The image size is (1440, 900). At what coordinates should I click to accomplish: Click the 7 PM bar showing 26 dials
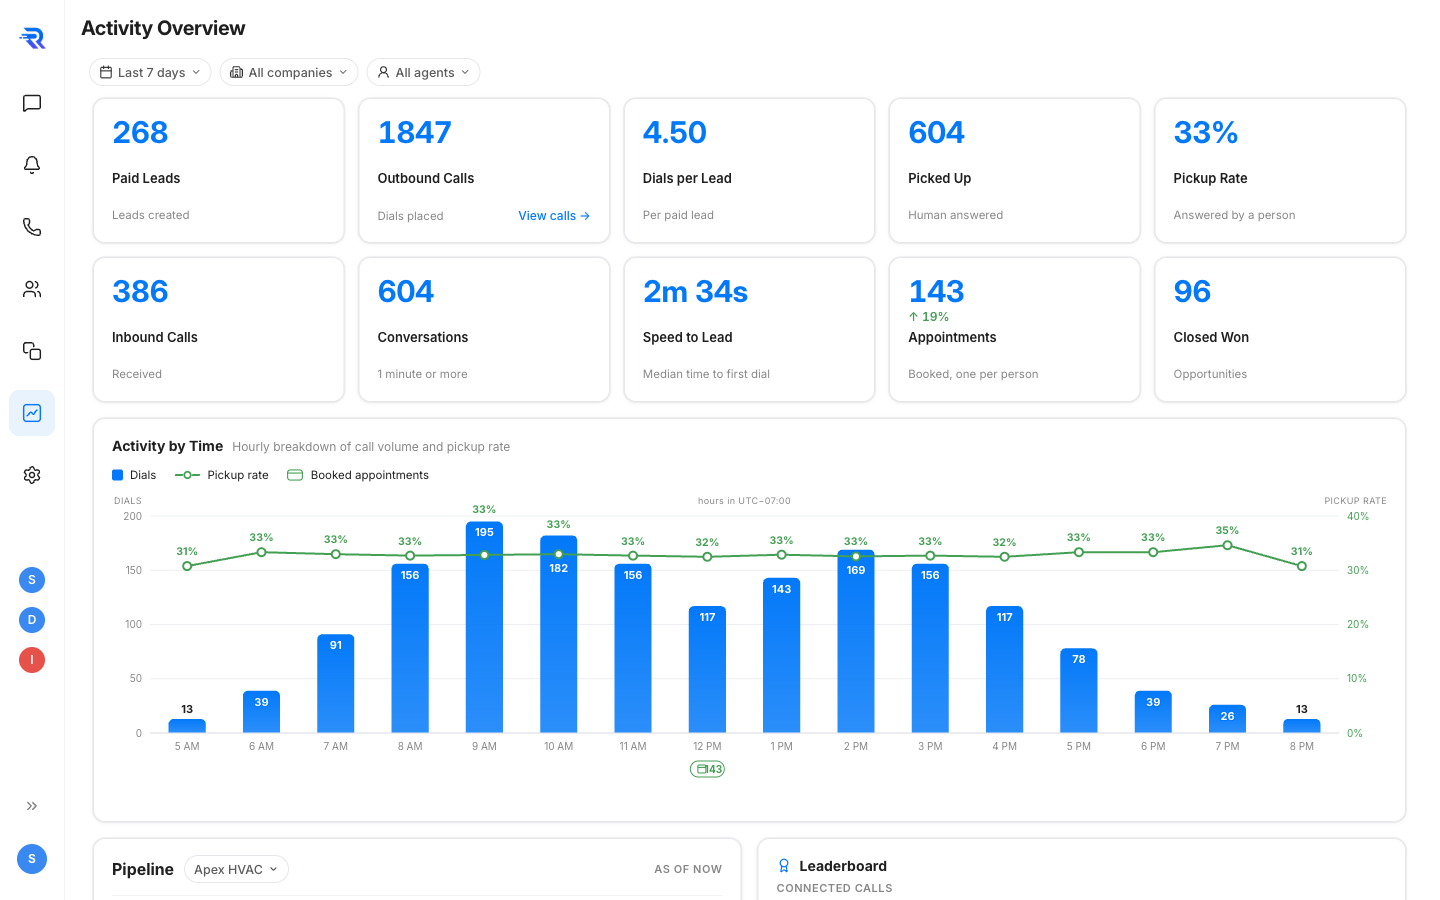1227,719
